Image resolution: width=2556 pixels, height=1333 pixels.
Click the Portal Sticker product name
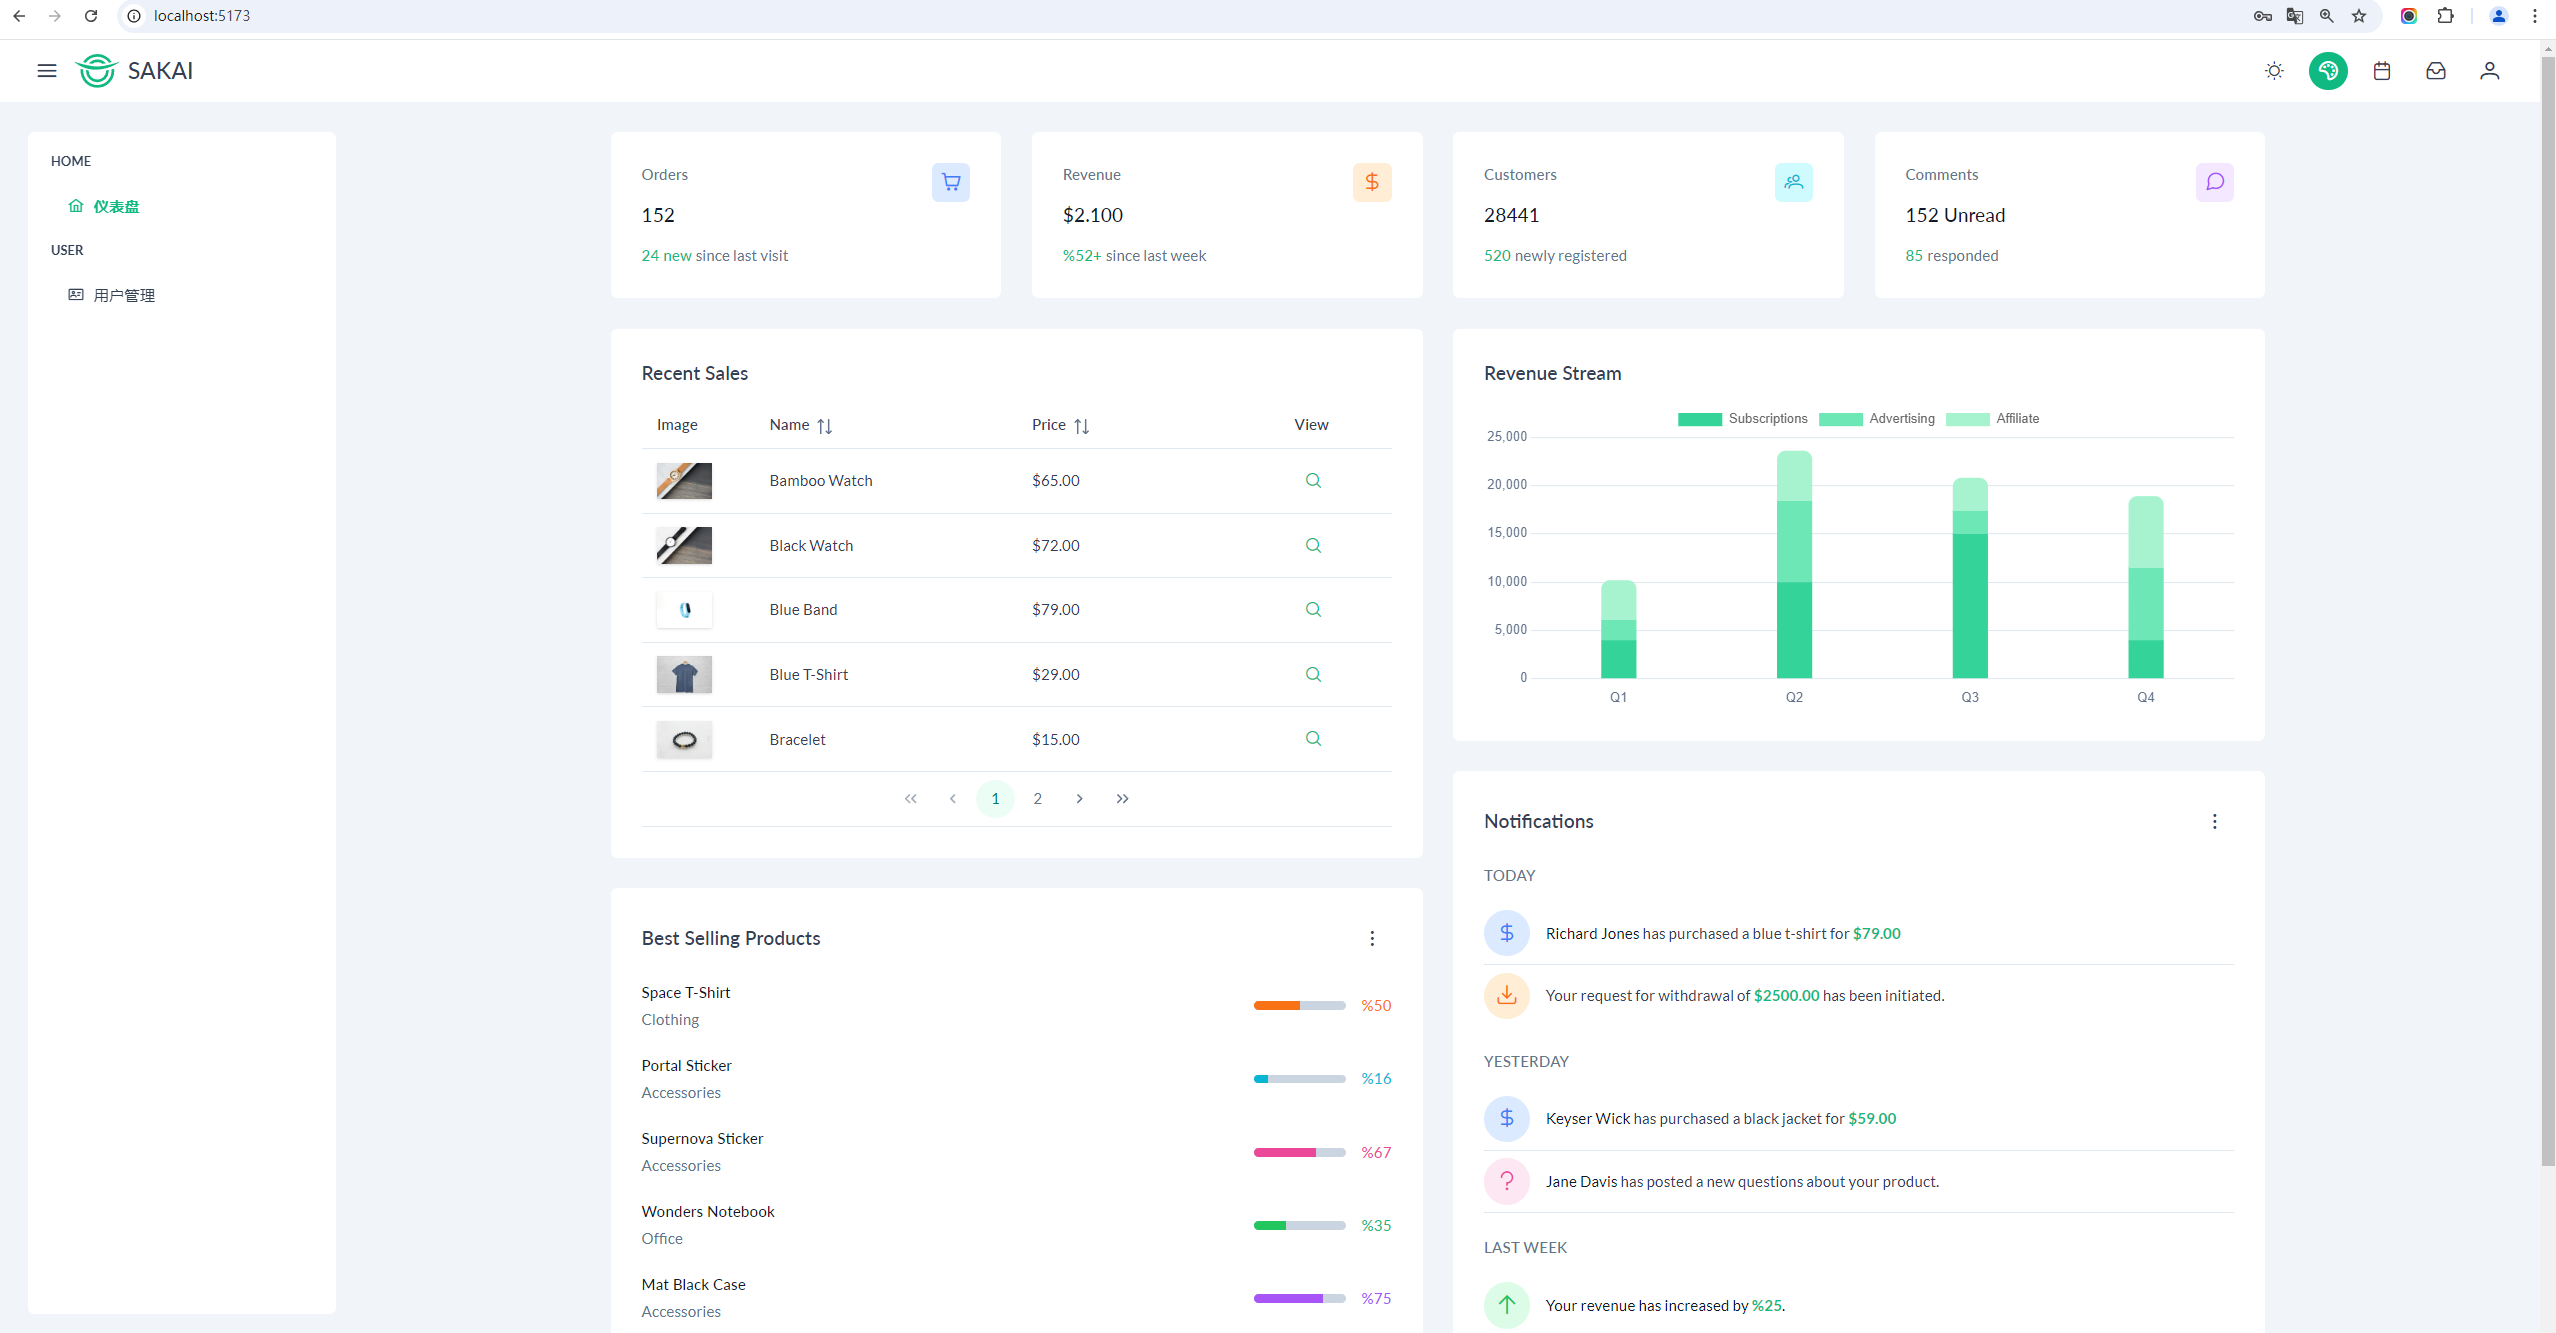coord(687,1066)
